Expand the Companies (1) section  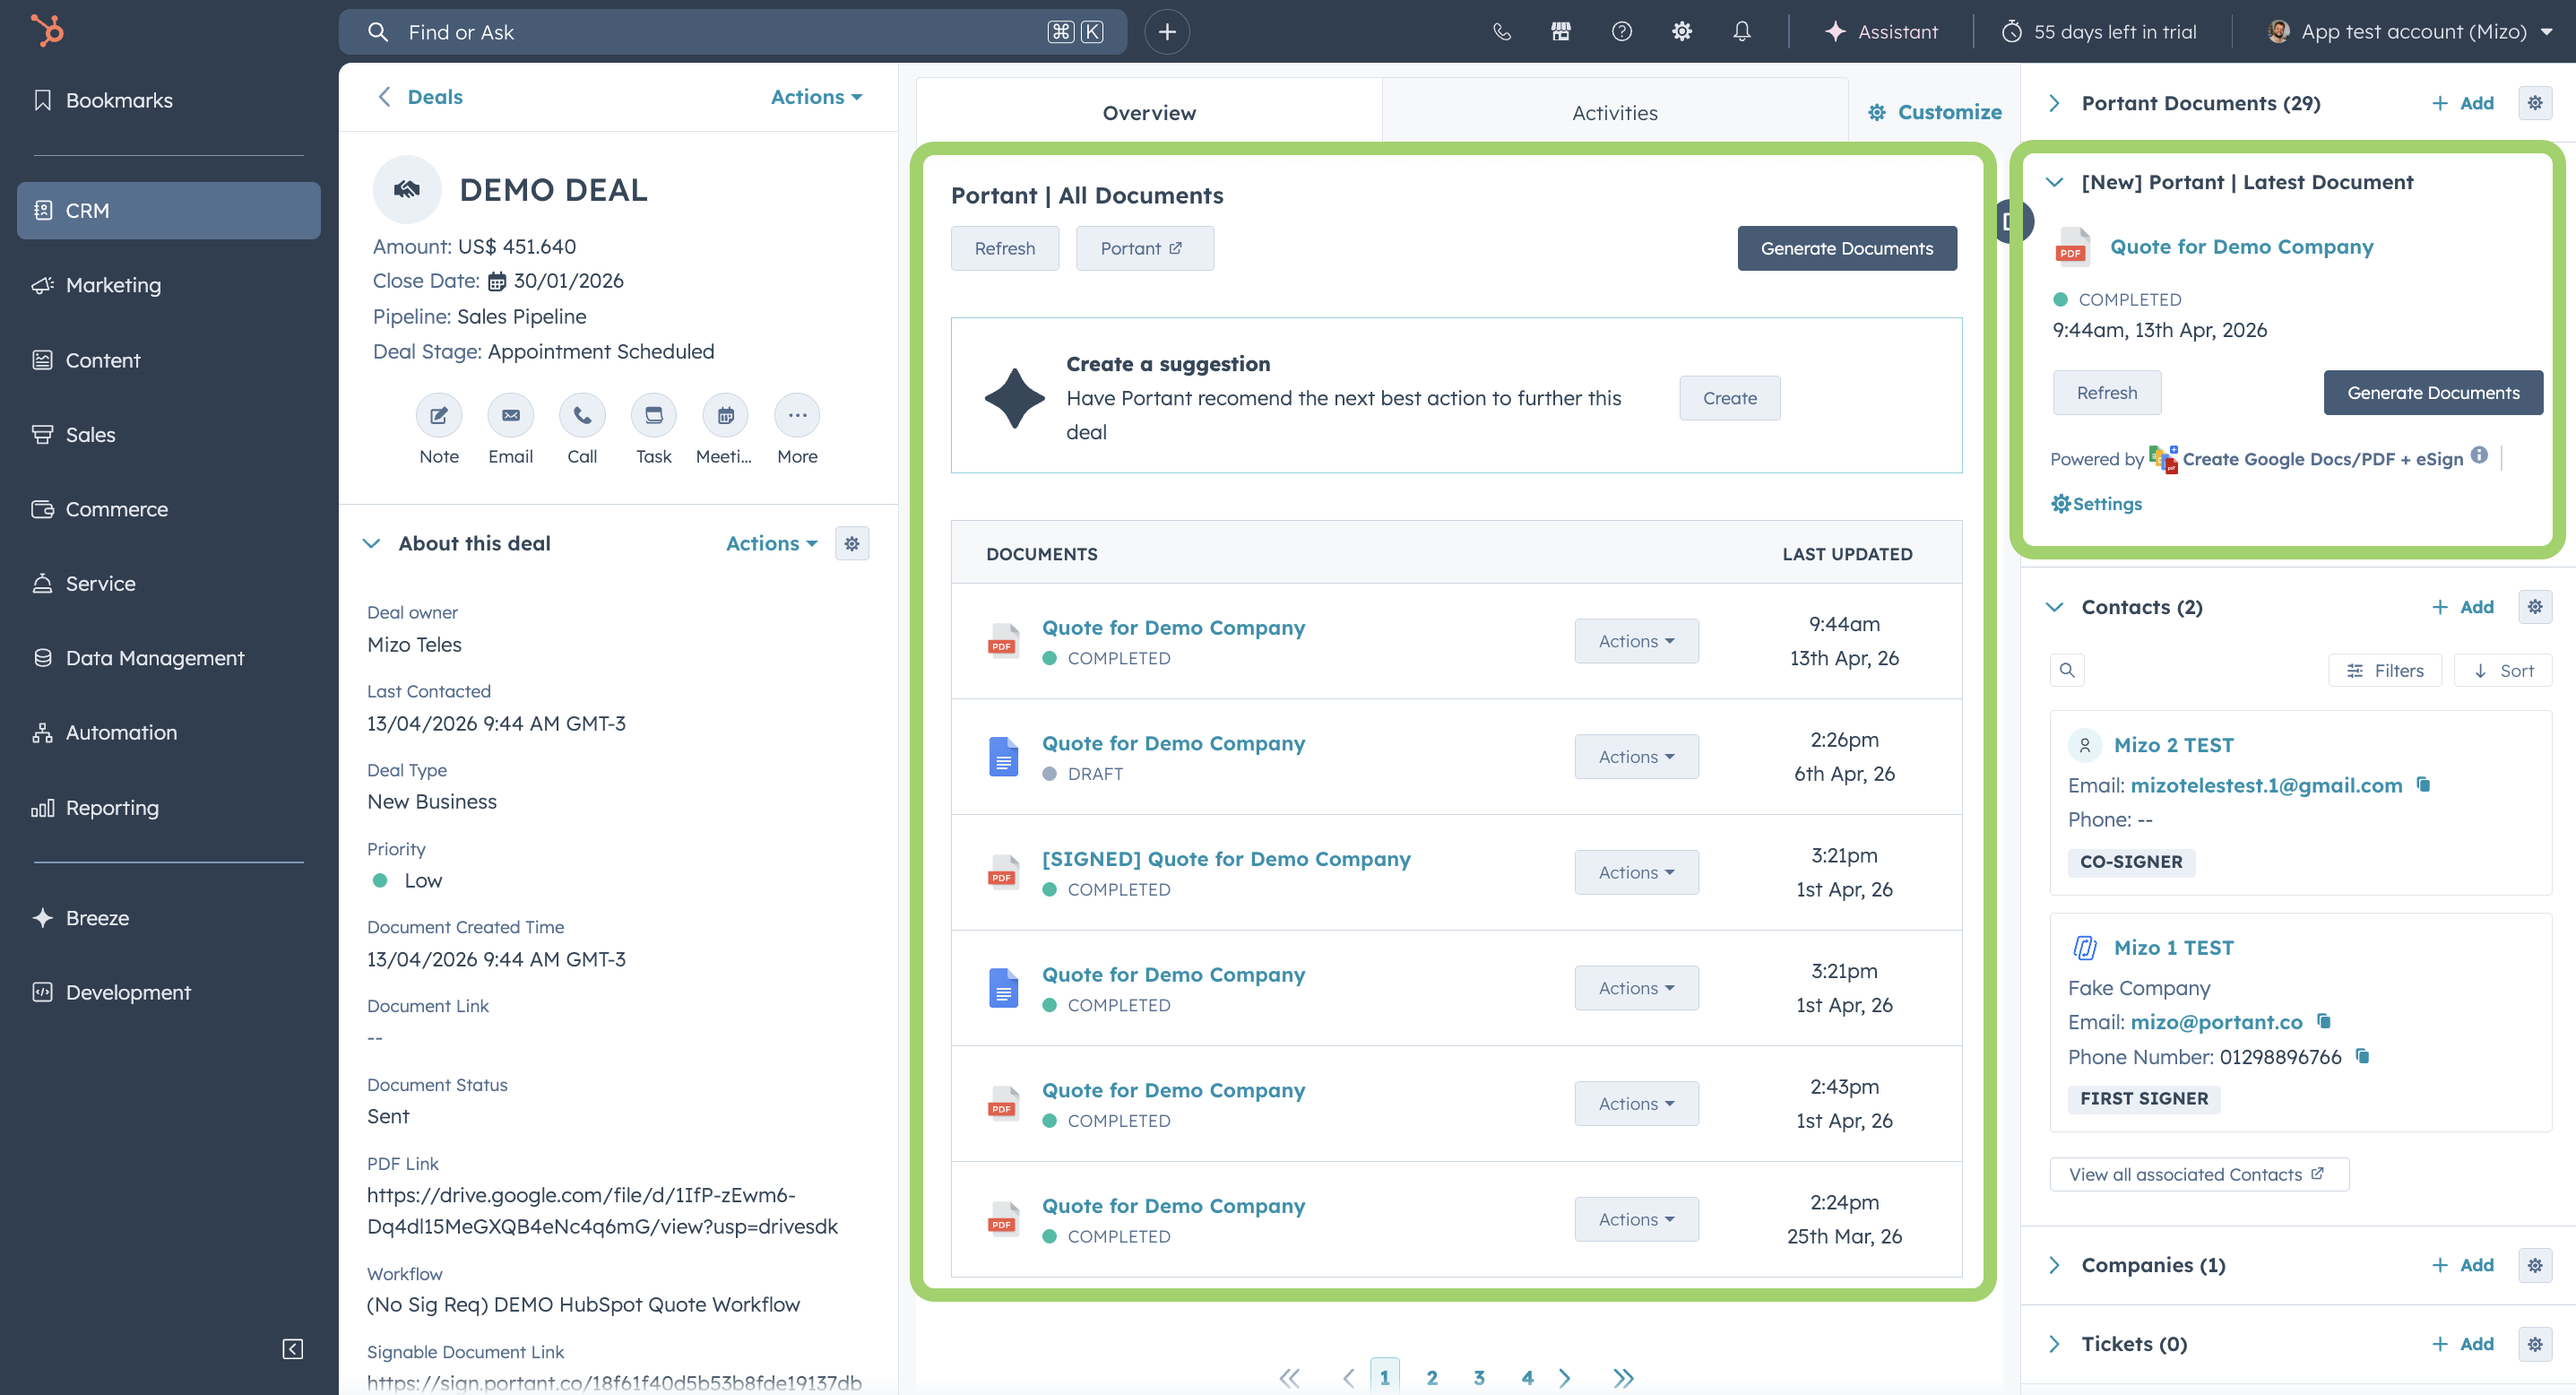[x=2054, y=1265]
